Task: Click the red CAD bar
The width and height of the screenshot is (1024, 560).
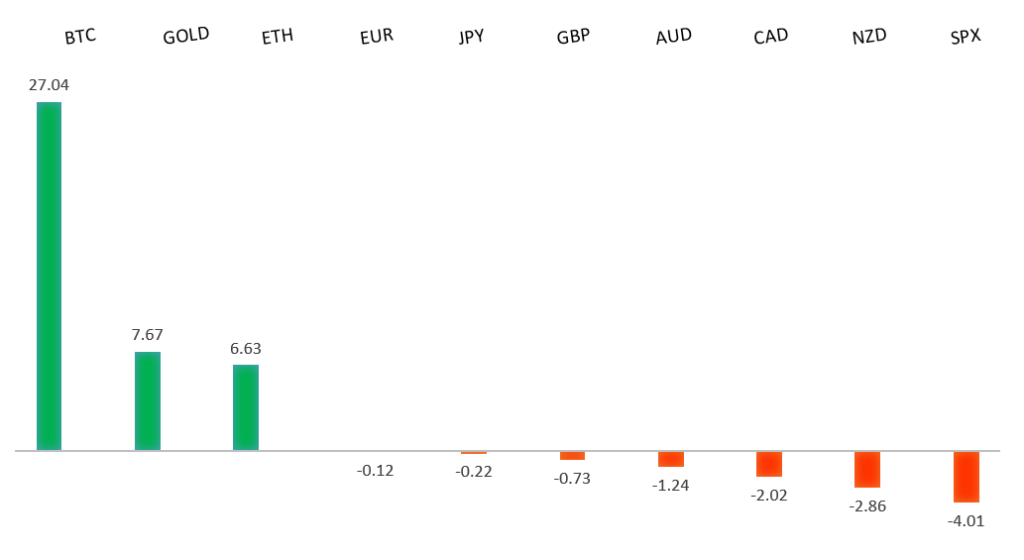Action: (x=769, y=463)
